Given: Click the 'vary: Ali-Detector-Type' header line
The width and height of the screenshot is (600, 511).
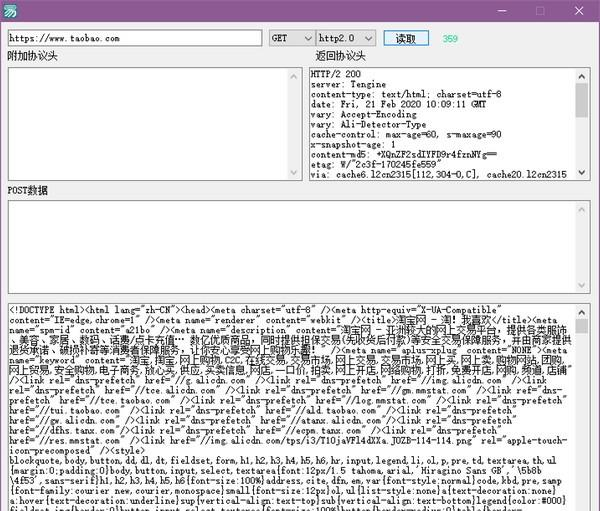Looking at the screenshot, I should (368, 124).
